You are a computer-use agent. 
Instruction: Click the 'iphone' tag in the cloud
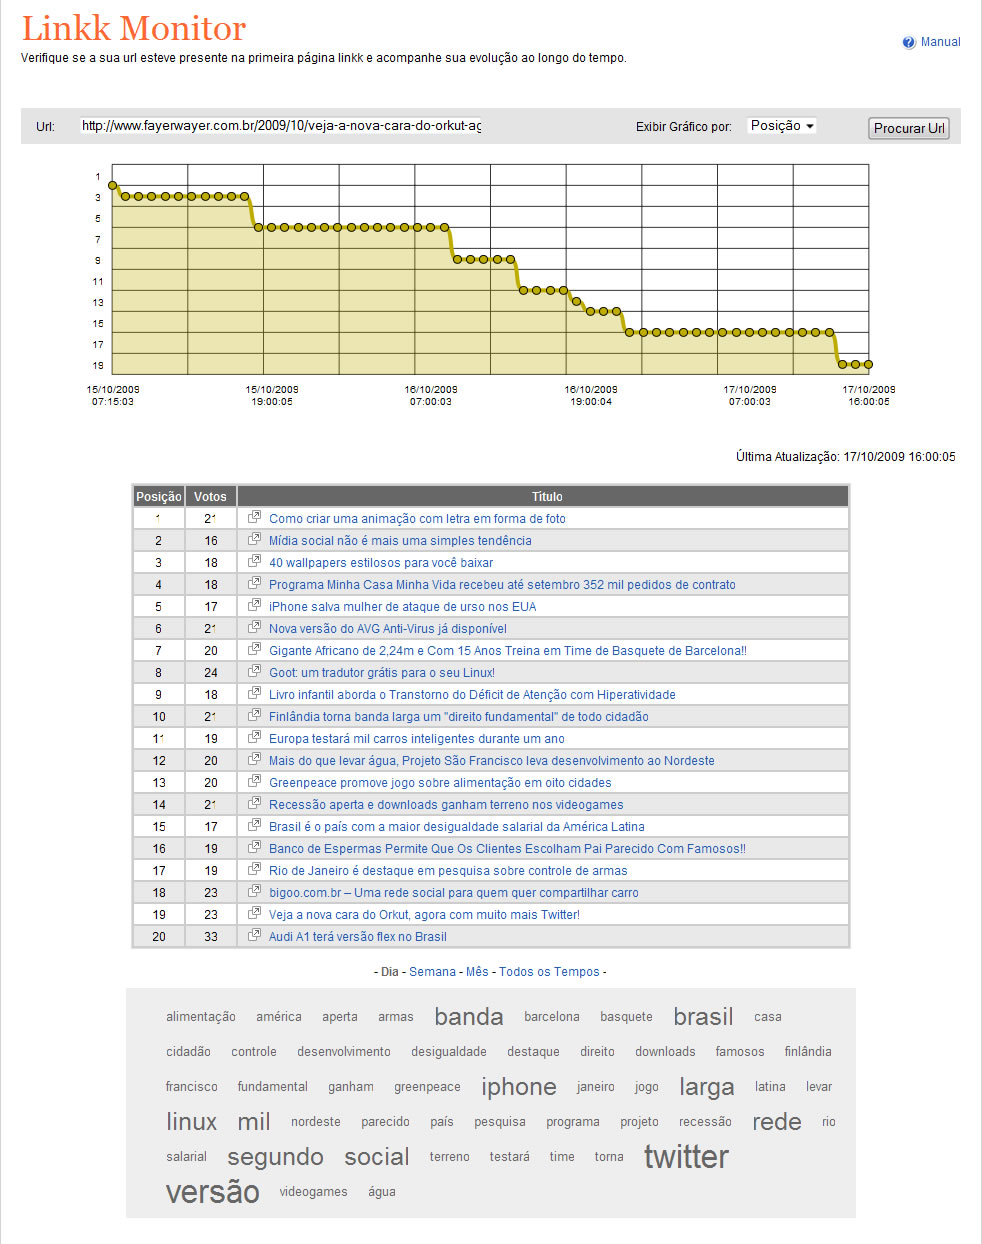tap(518, 1087)
